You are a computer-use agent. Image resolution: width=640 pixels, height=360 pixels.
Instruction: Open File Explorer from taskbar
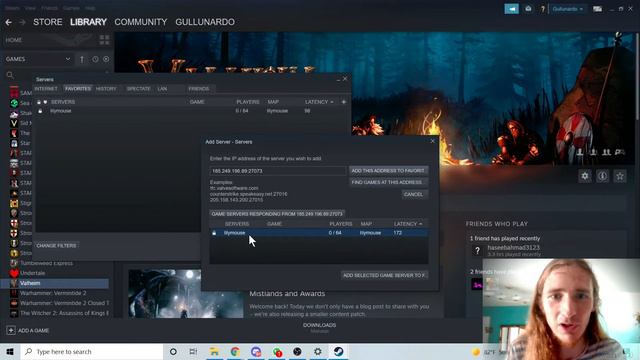click(x=214, y=352)
